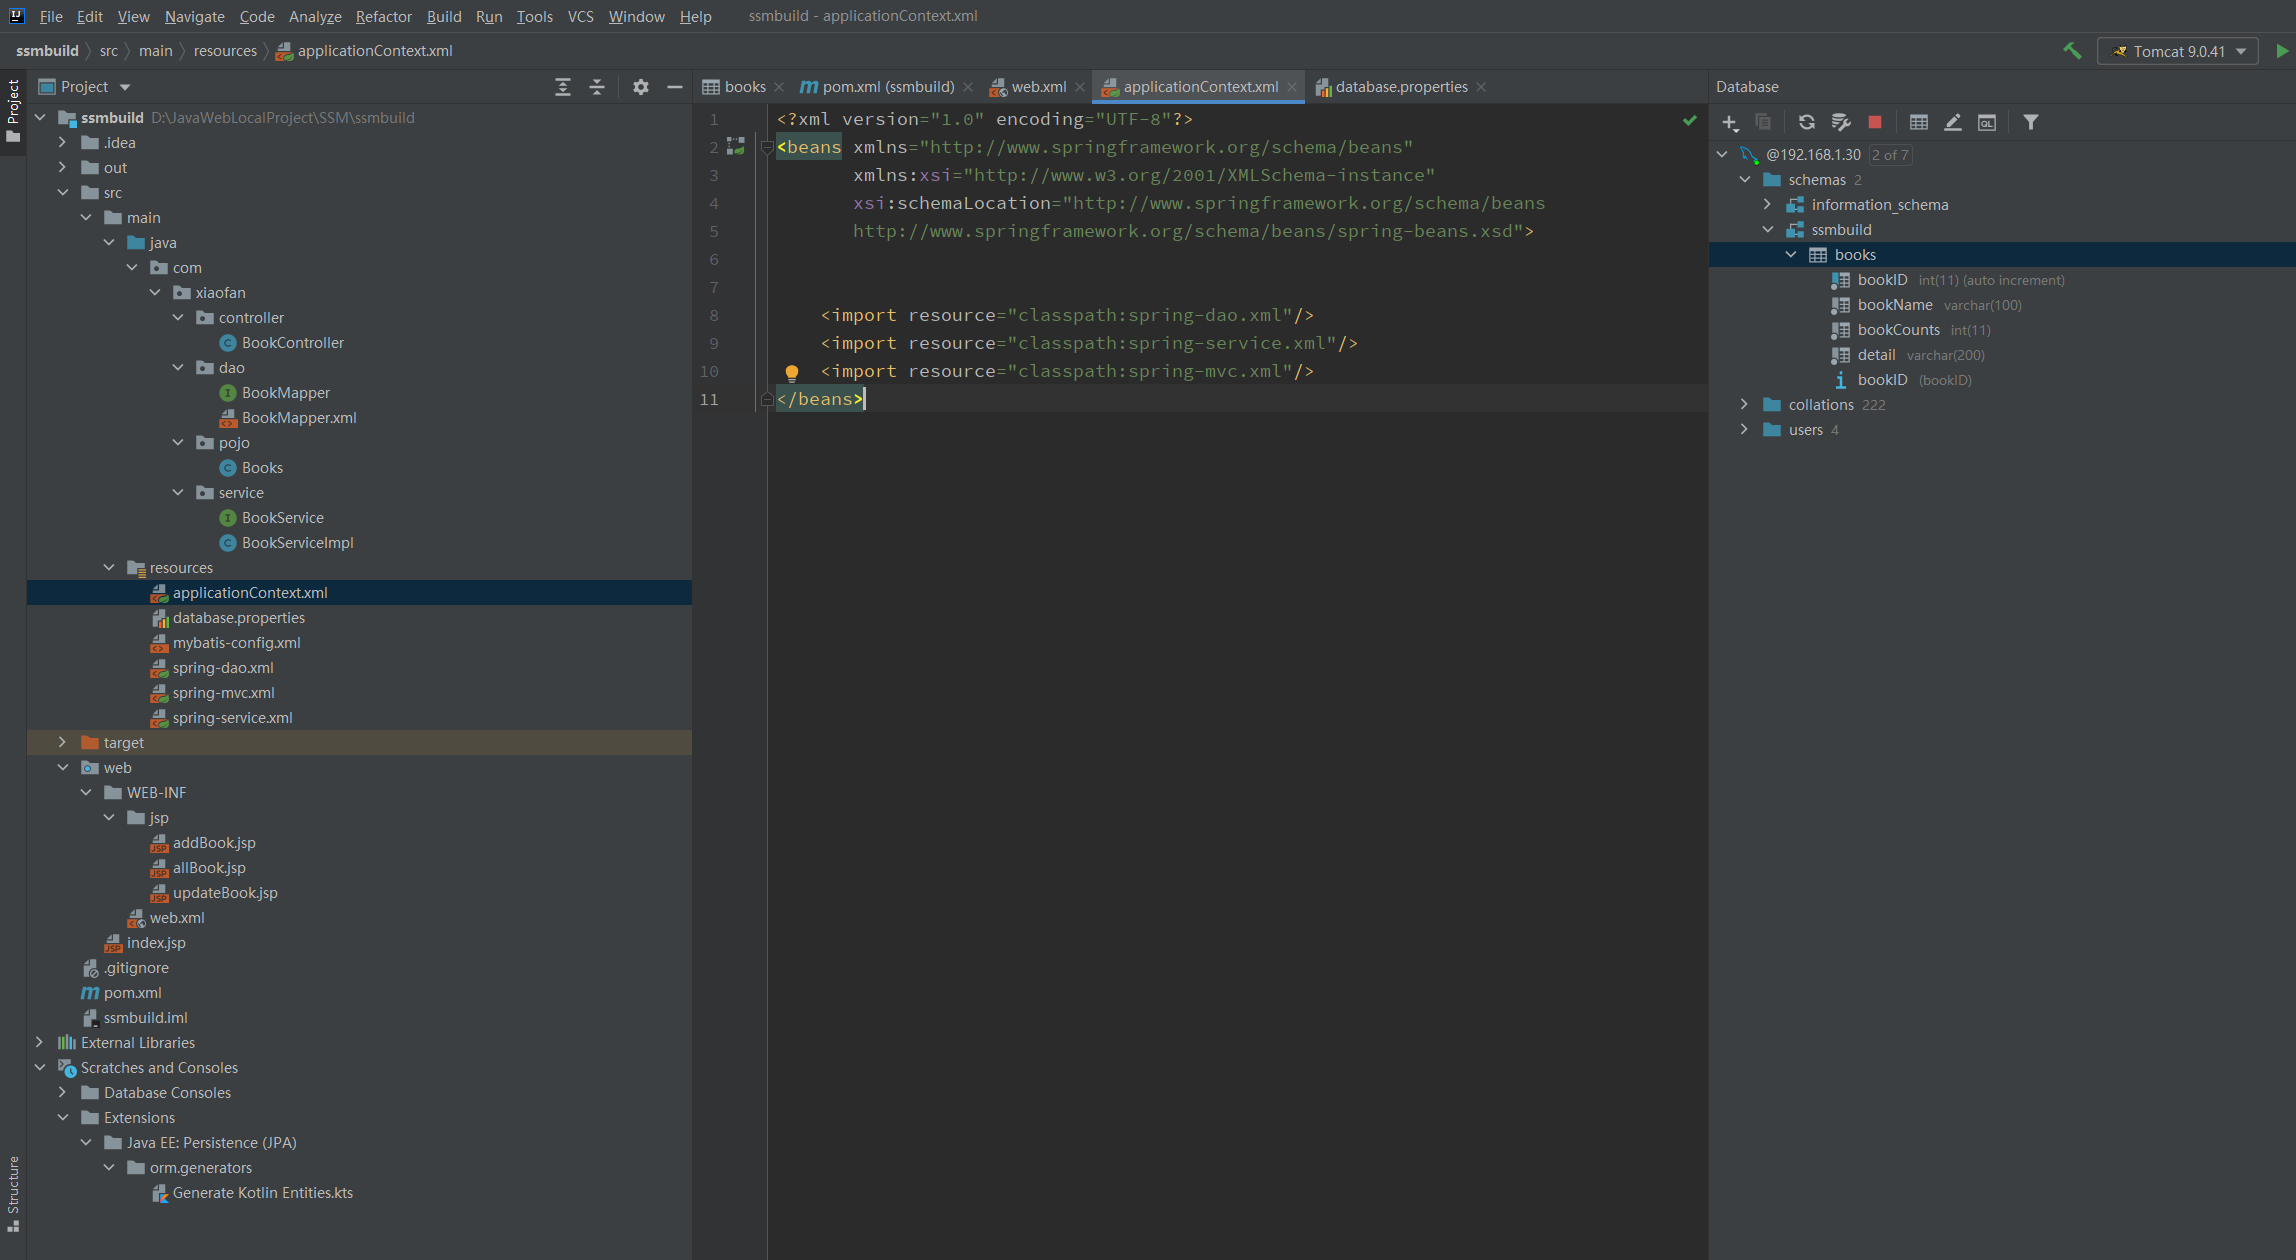Open the Tomcat 9.0.41 run configuration dropdown

point(2178,51)
